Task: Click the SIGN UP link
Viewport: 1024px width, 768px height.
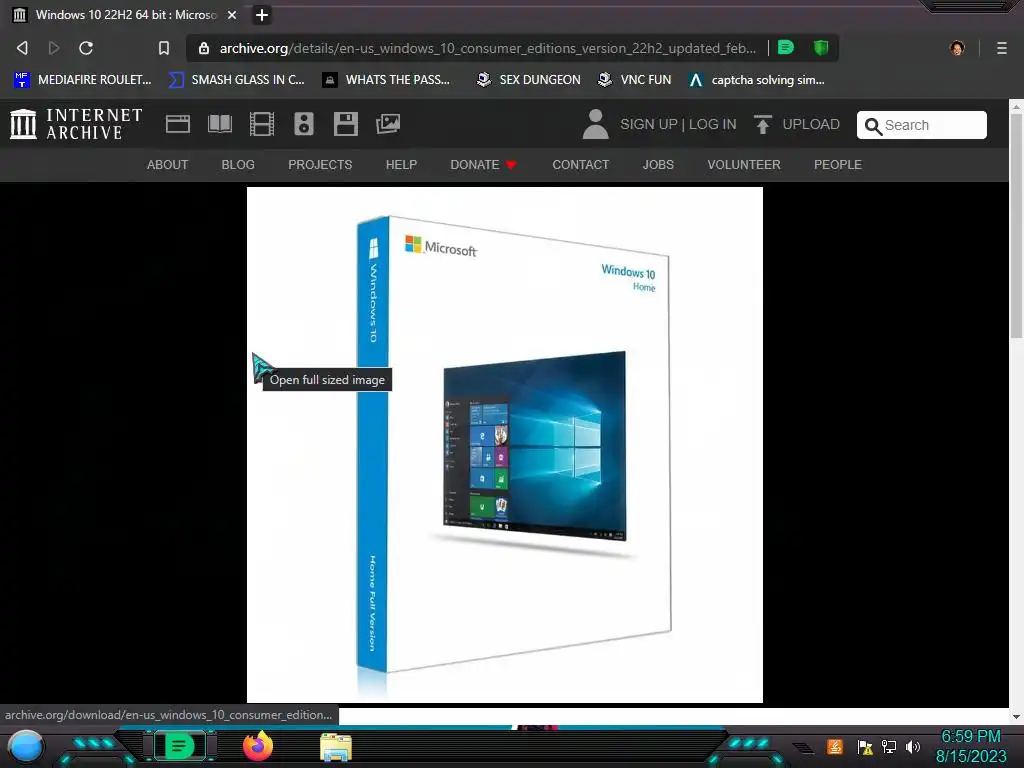Action: tap(648, 124)
